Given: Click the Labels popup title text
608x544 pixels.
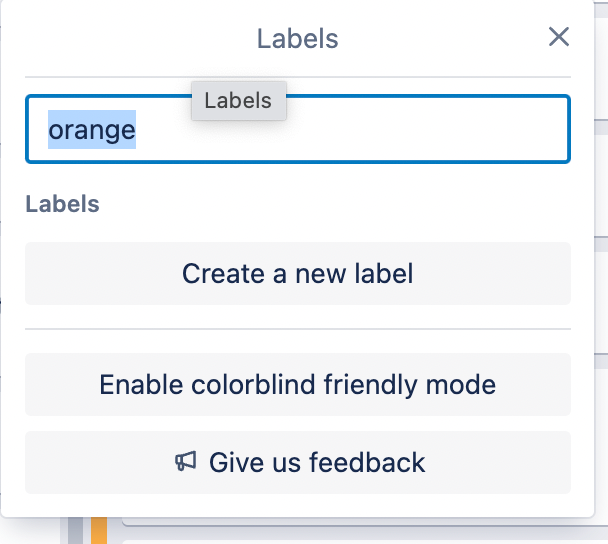Looking at the screenshot, I should click(x=298, y=39).
